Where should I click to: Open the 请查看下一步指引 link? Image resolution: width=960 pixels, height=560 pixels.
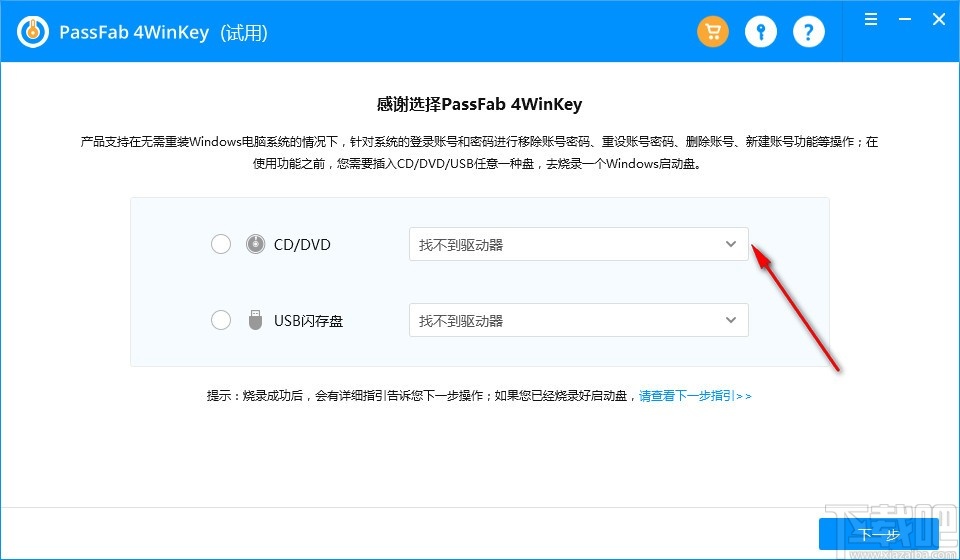point(695,396)
